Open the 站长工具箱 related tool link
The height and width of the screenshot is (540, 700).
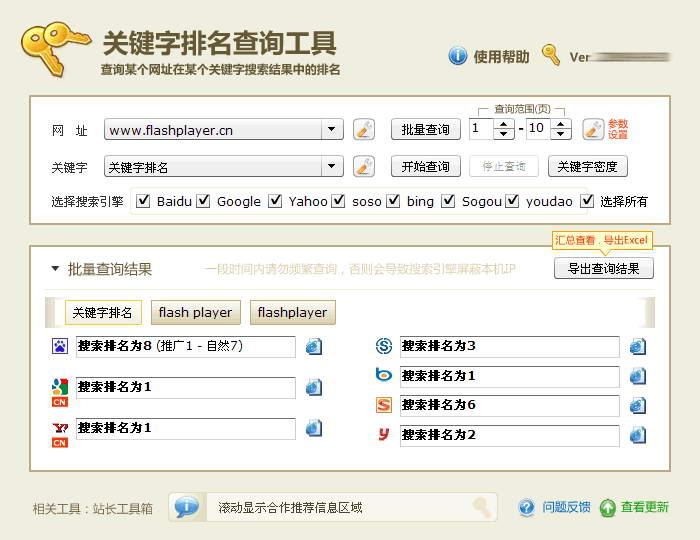click(x=123, y=508)
